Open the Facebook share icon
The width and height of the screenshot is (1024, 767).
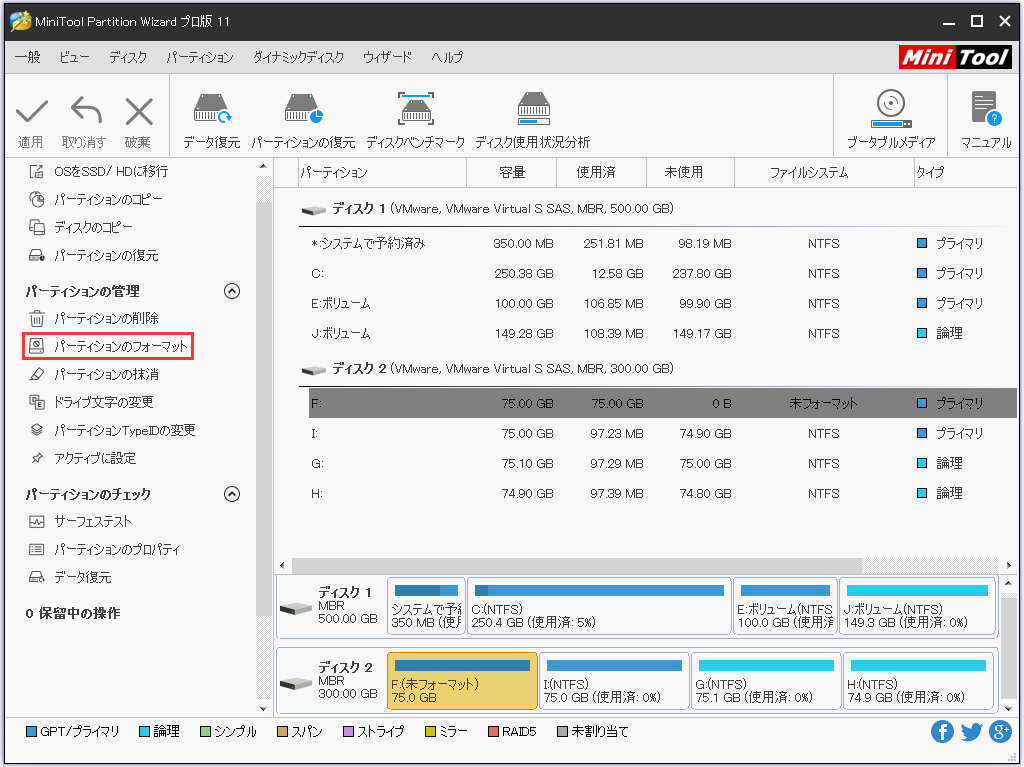(942, 732)
